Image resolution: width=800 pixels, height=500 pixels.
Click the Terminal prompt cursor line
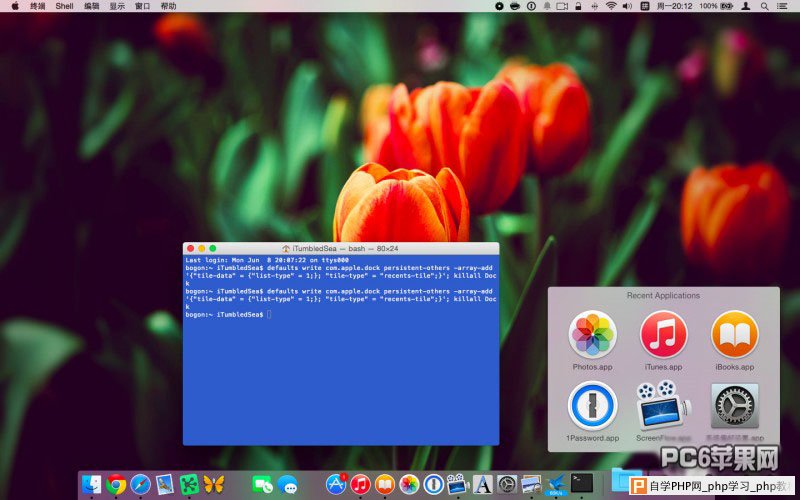pos(269,314)
